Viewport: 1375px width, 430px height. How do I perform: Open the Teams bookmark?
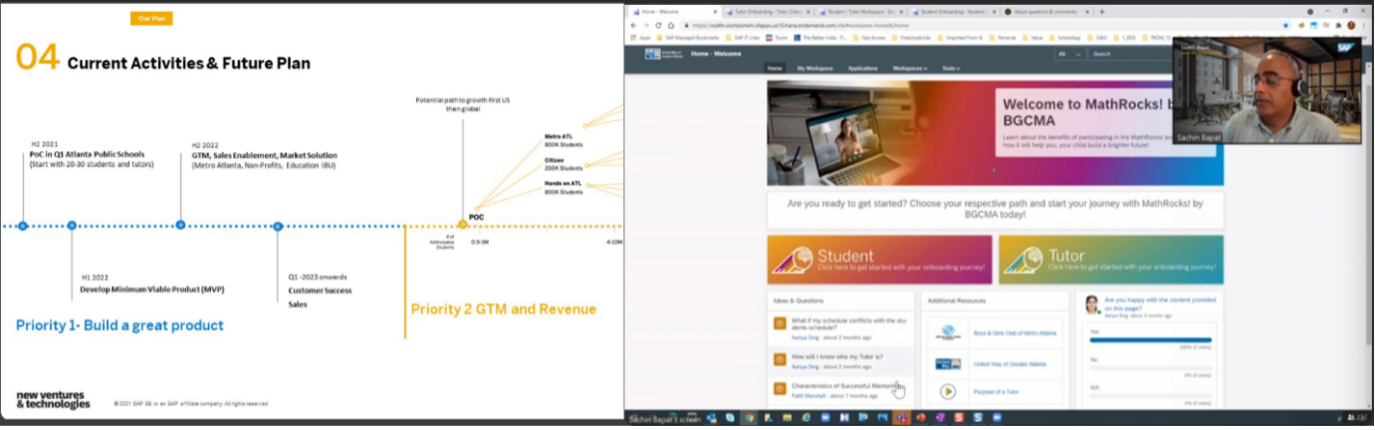776,38
